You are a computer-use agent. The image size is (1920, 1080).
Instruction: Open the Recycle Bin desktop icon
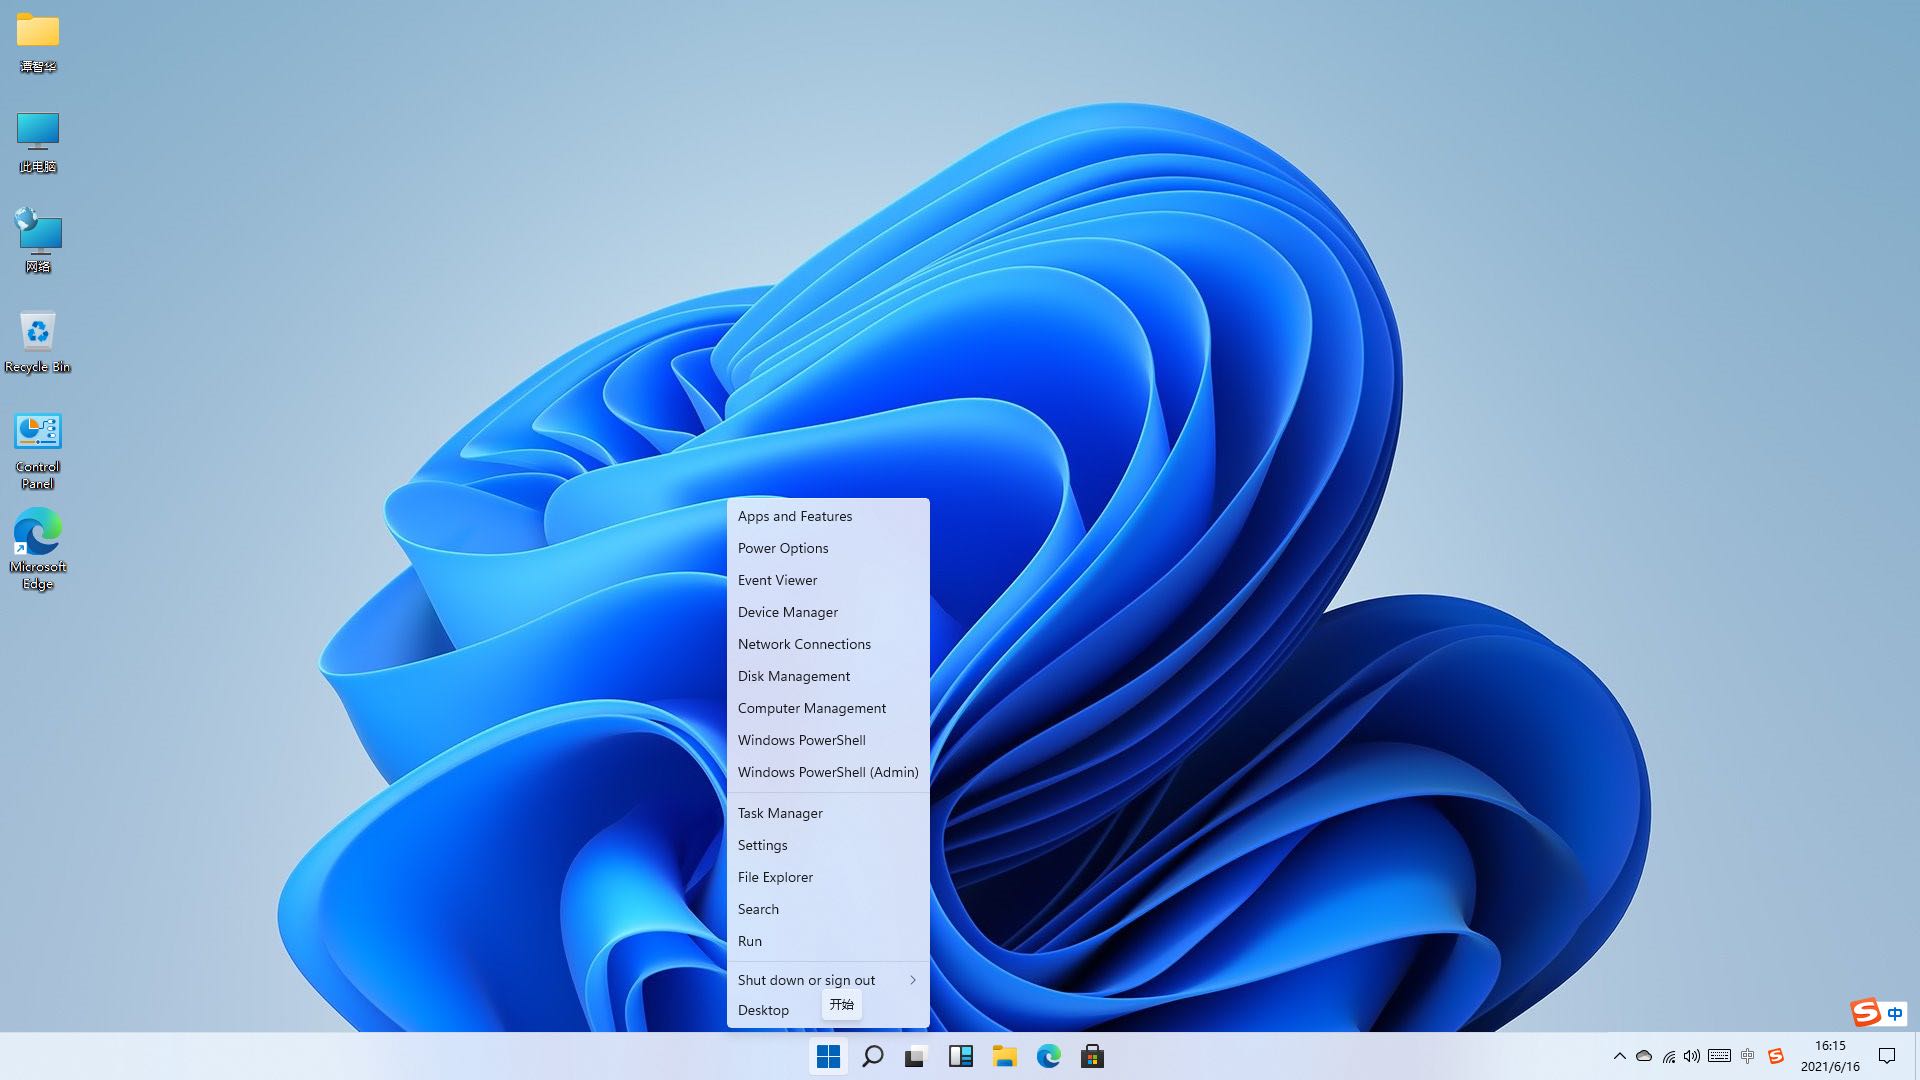[x=38, y=340]
